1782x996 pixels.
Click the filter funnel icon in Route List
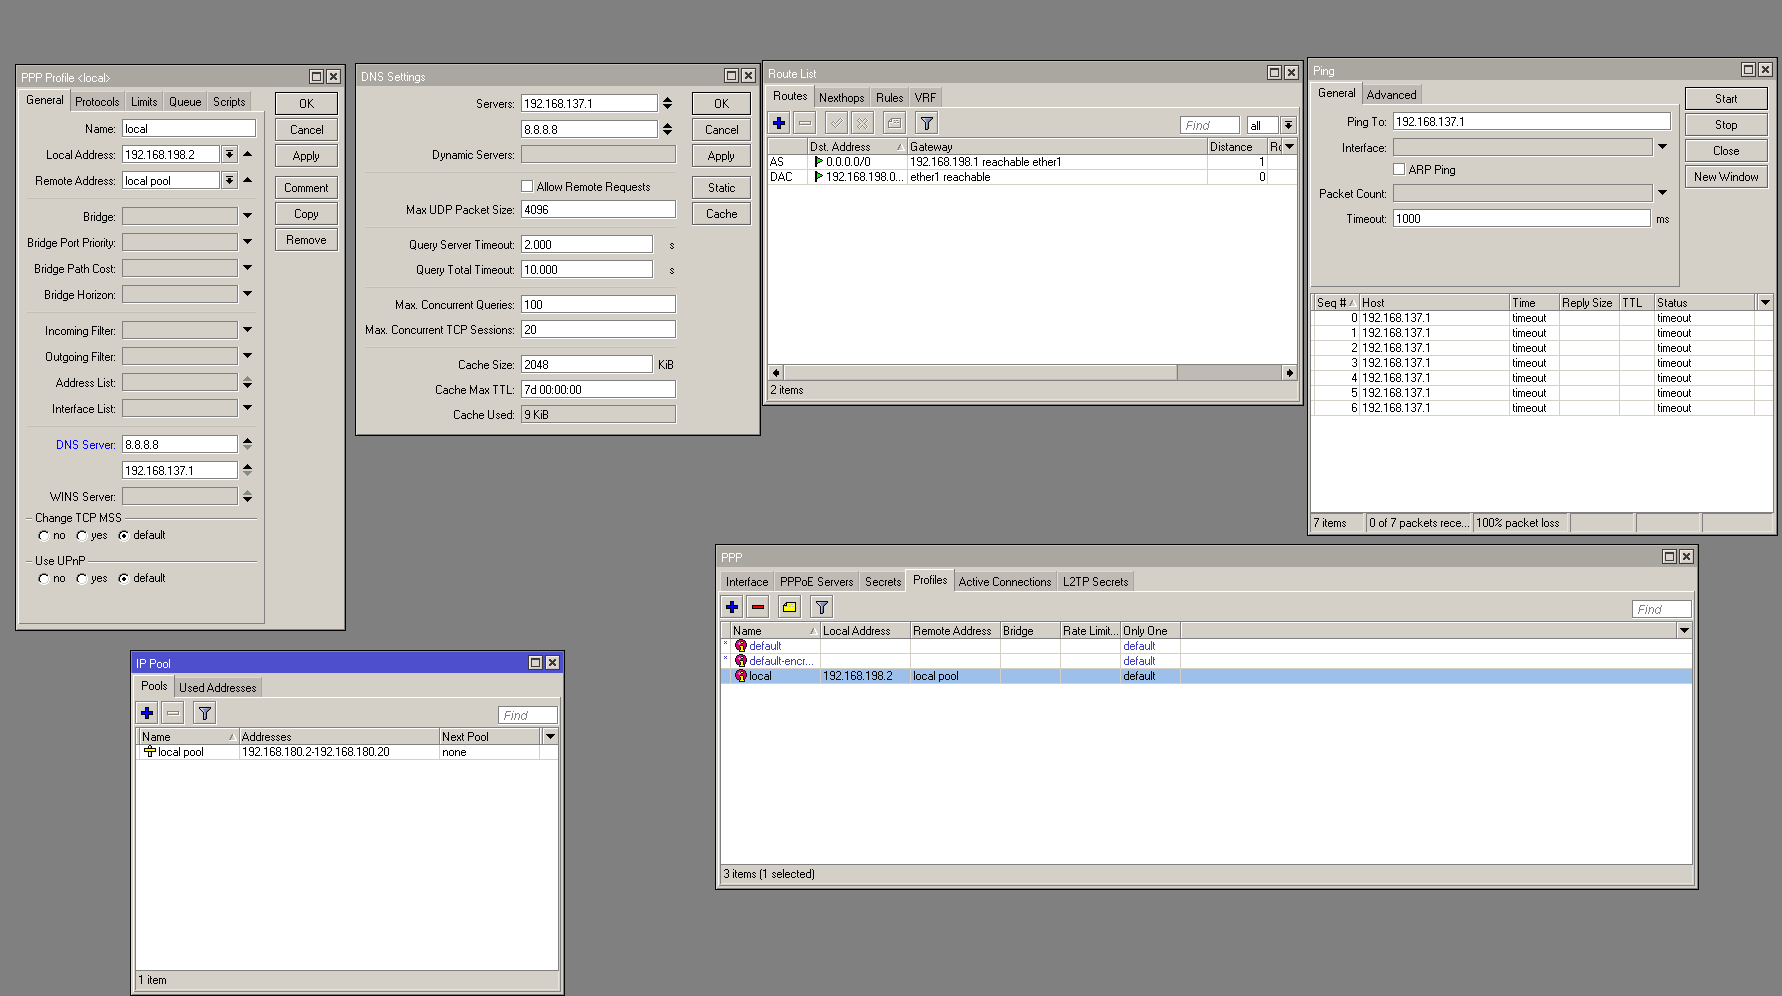coord(927,123)
